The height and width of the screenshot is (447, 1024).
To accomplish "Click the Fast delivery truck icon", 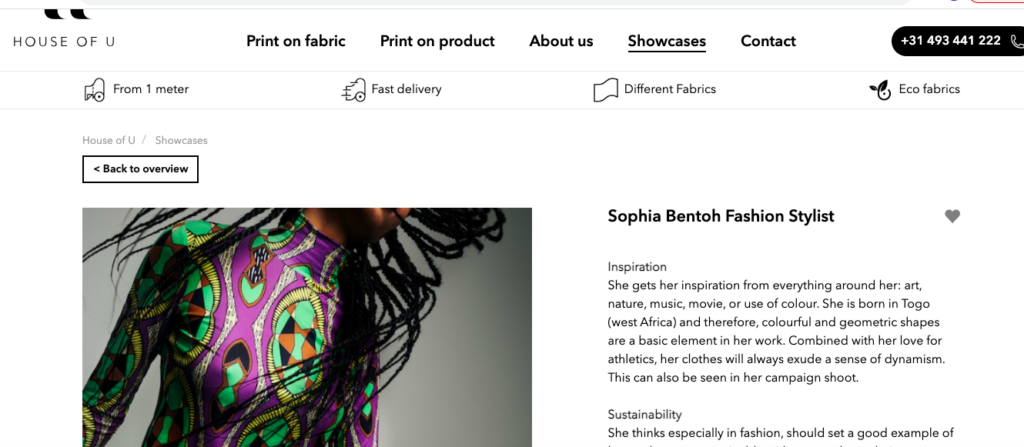I will [353, 90].
